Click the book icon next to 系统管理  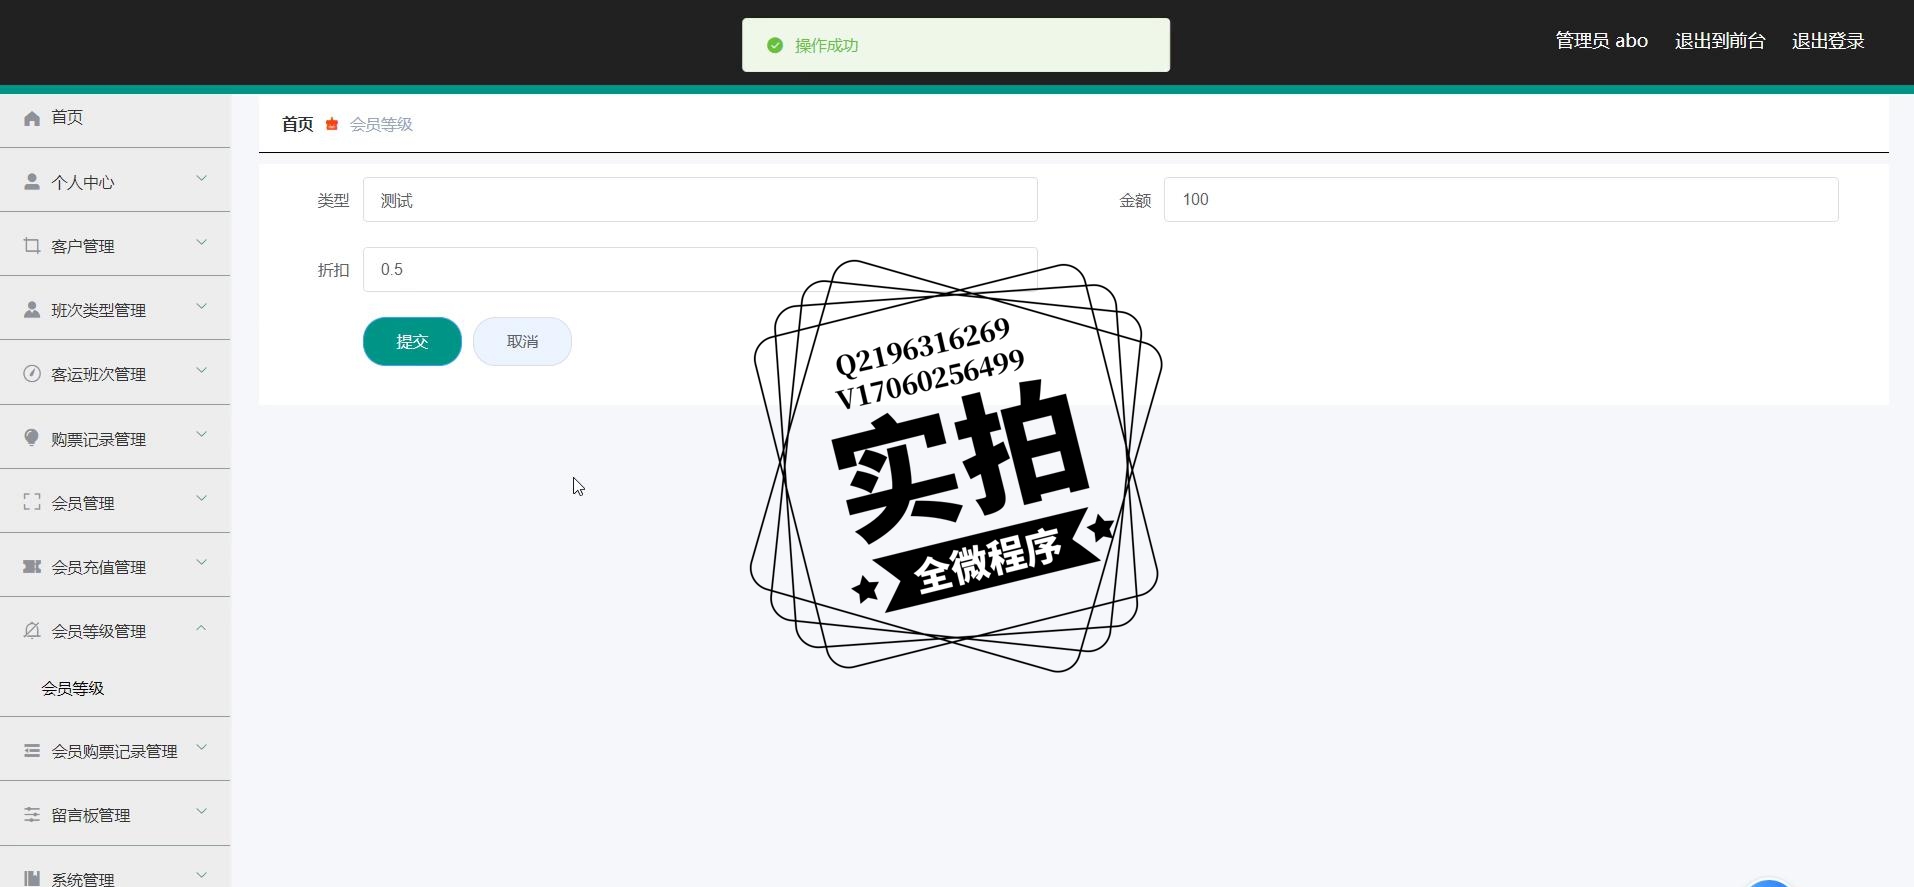[32, 878]
